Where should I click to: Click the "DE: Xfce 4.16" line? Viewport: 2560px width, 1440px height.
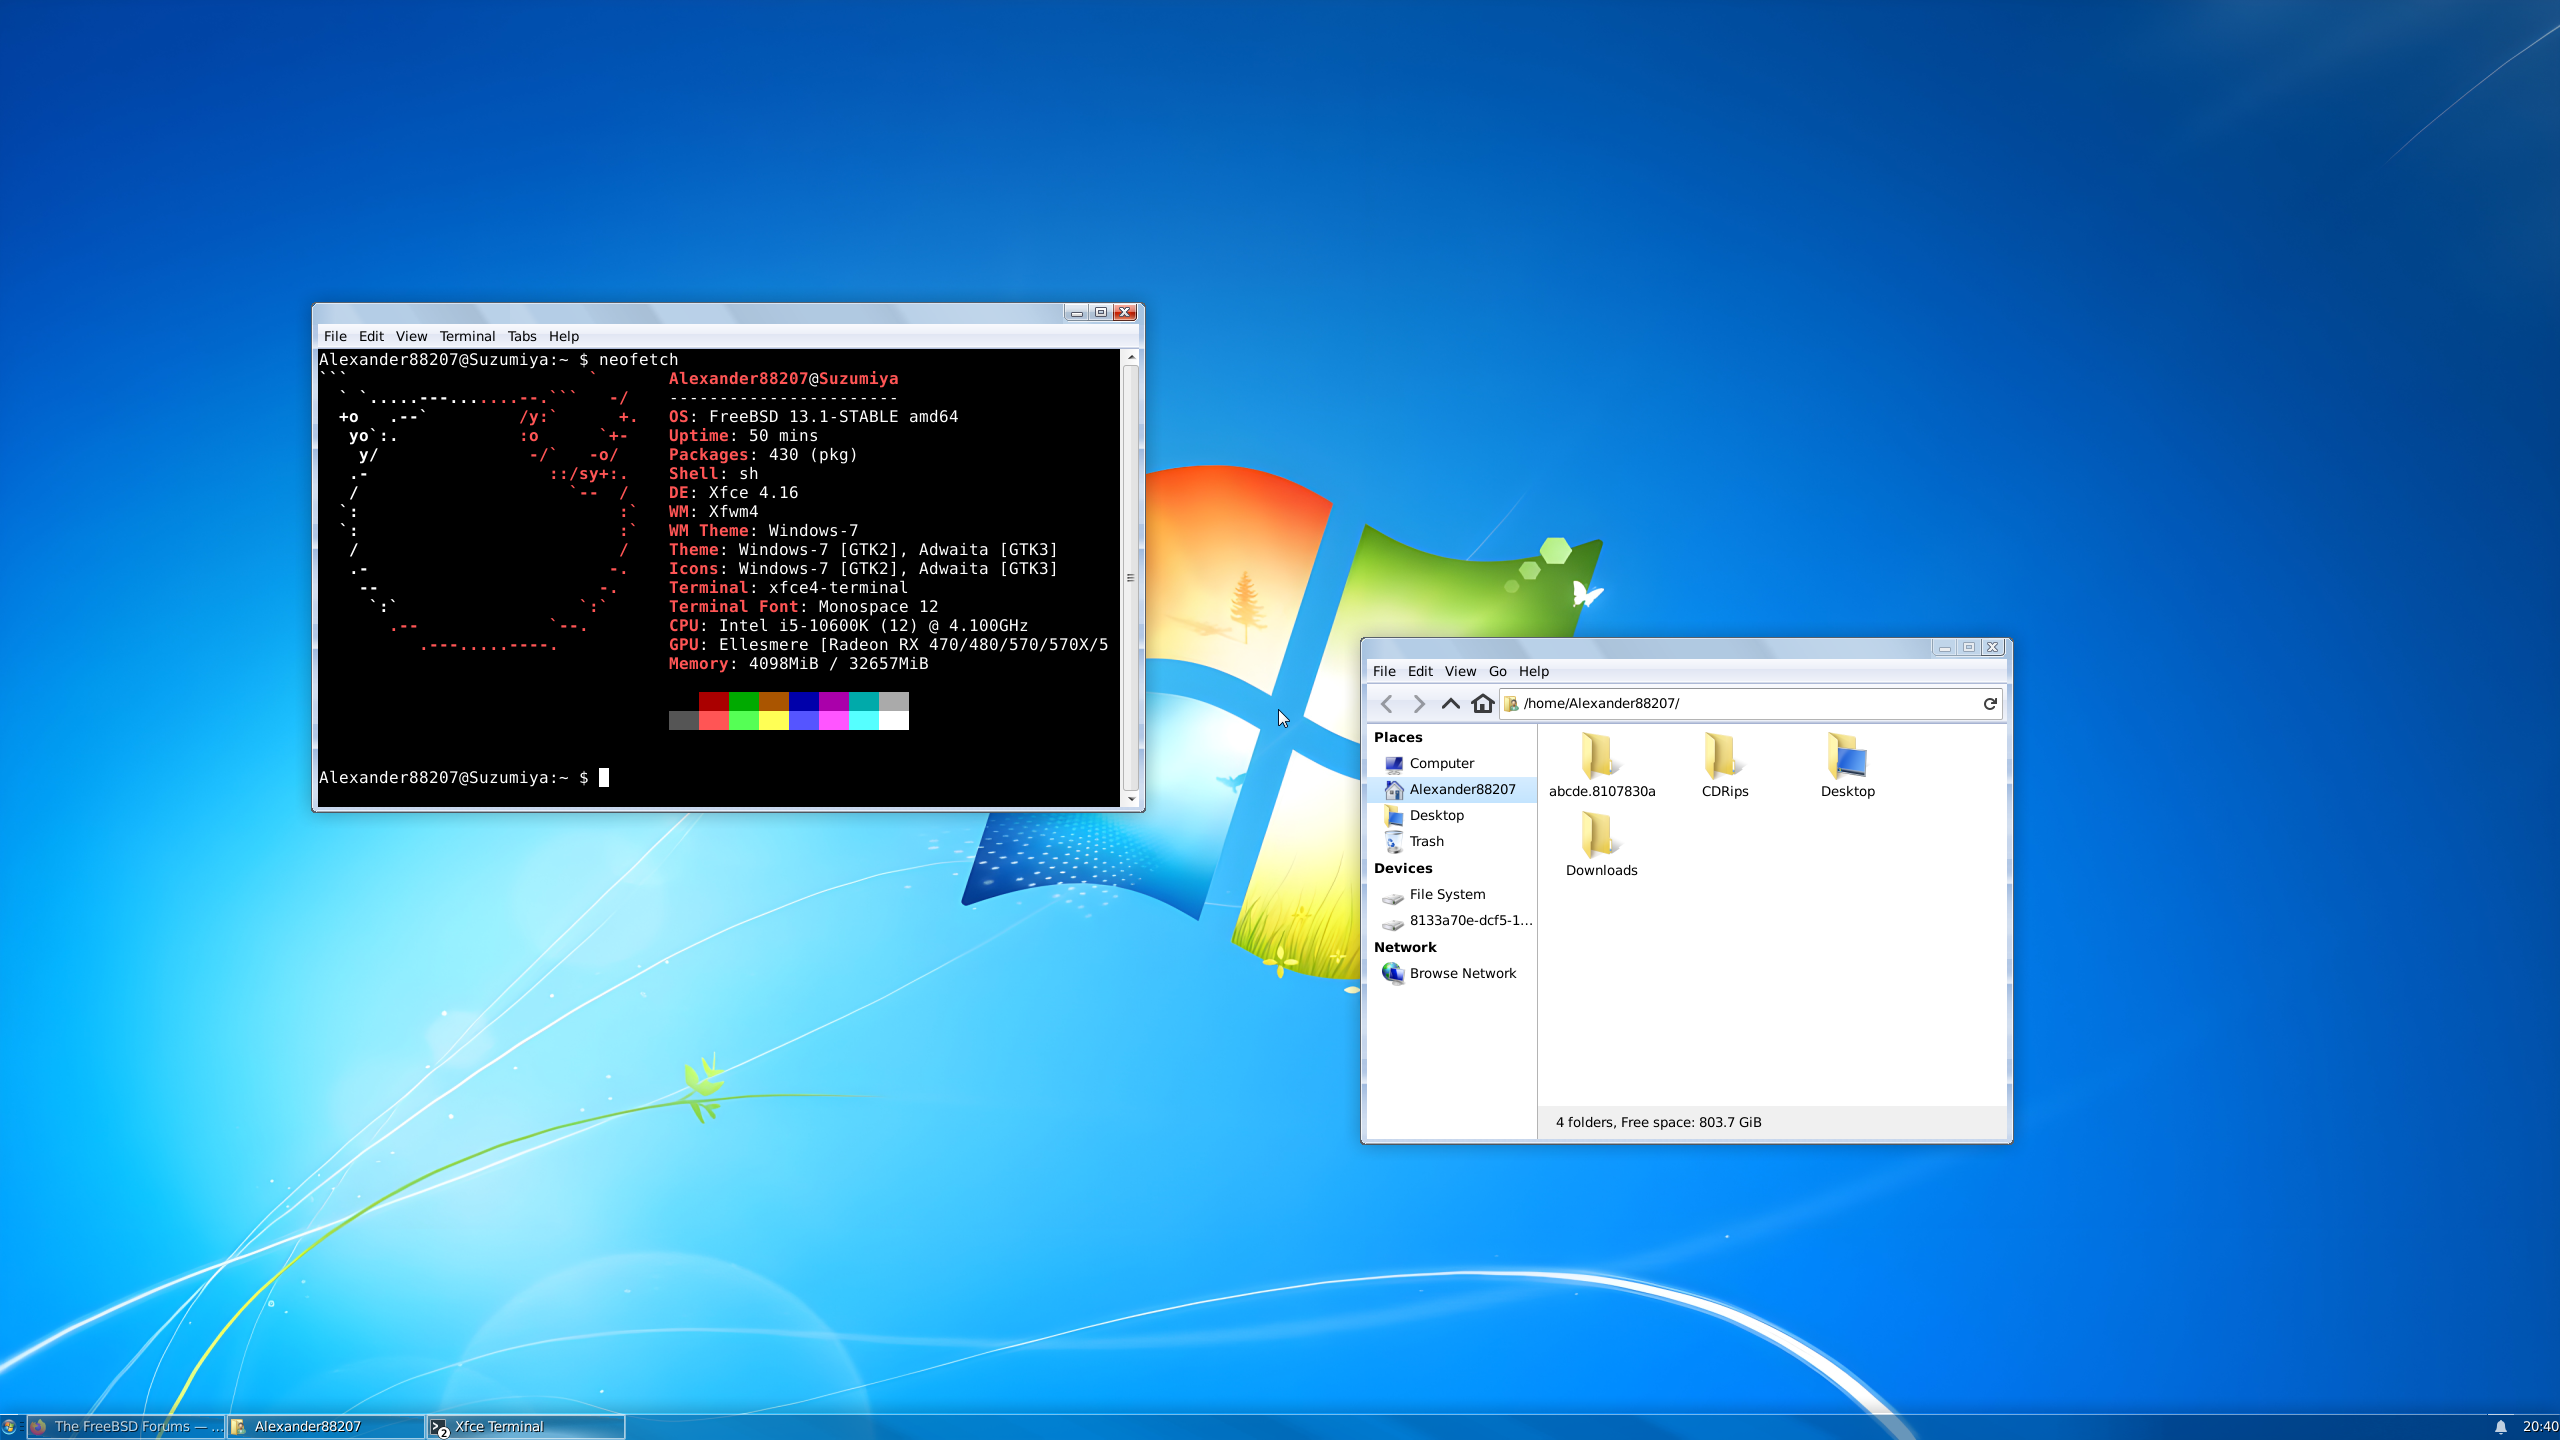point(733,493)
